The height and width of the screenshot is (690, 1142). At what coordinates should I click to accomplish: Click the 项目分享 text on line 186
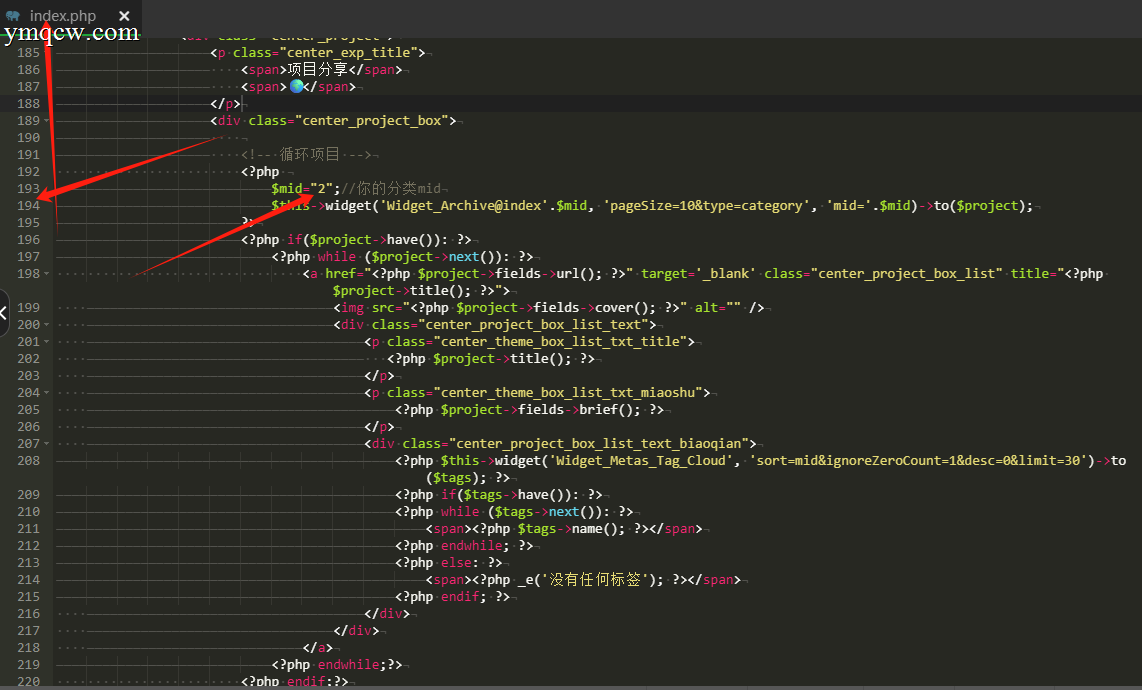(317, 69)
